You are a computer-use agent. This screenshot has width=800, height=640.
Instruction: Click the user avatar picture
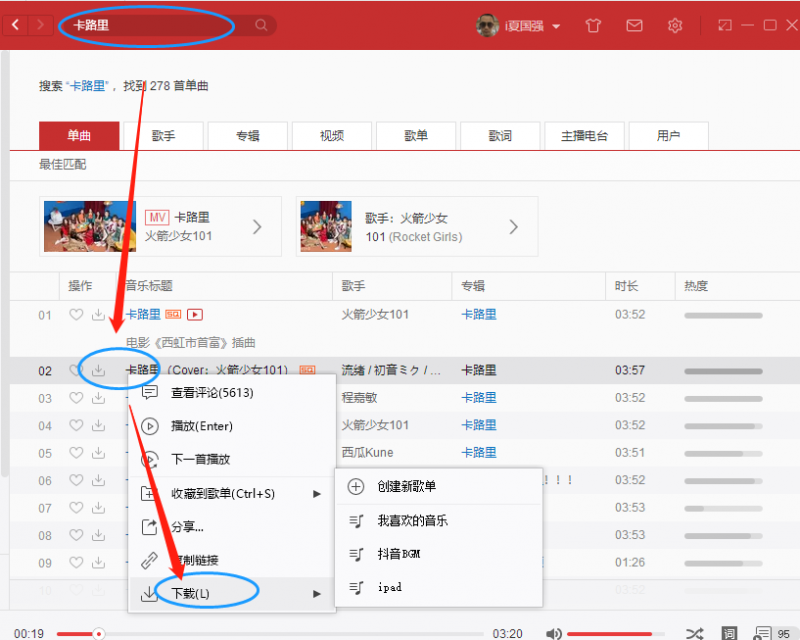[487, 25]
